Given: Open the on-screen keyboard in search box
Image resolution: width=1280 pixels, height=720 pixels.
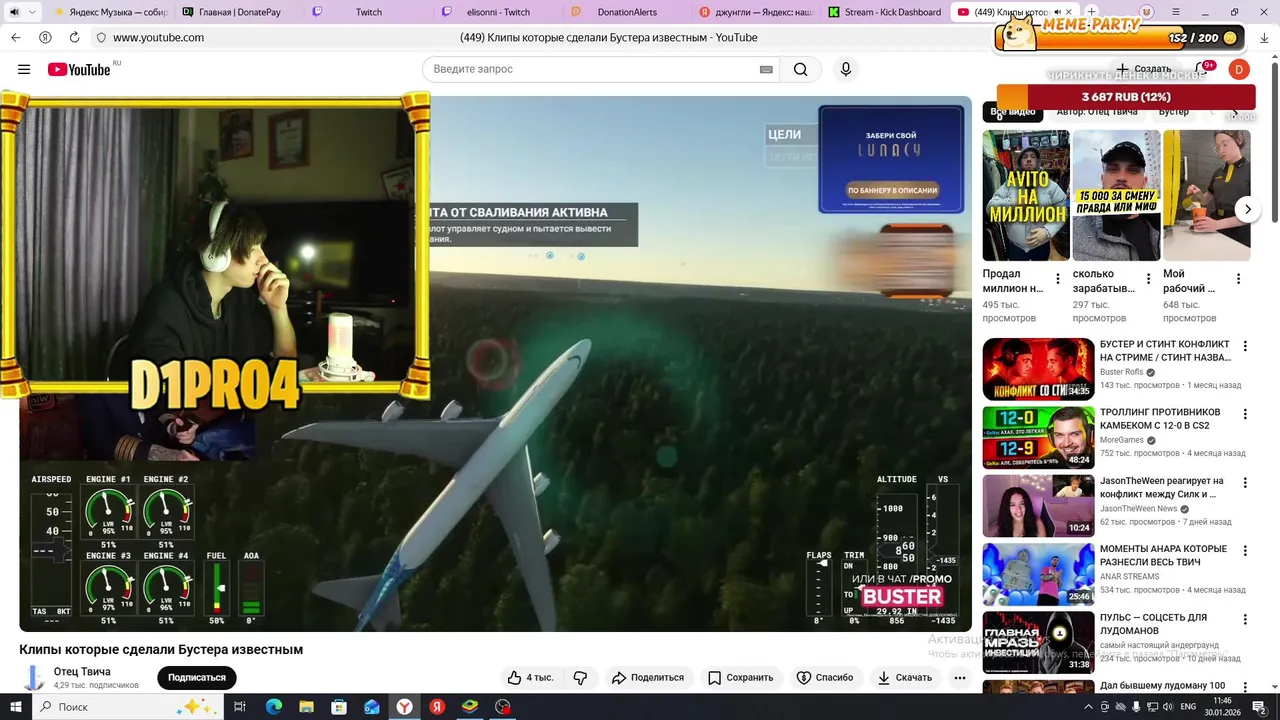Looking at the screenshot, I should 766,69.
